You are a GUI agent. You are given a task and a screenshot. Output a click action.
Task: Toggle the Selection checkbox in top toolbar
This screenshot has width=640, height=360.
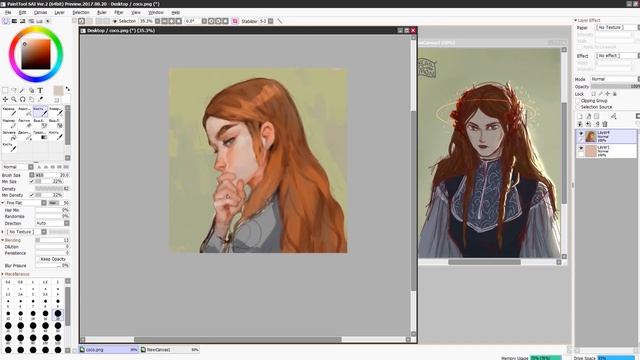(x=115, y=21)
